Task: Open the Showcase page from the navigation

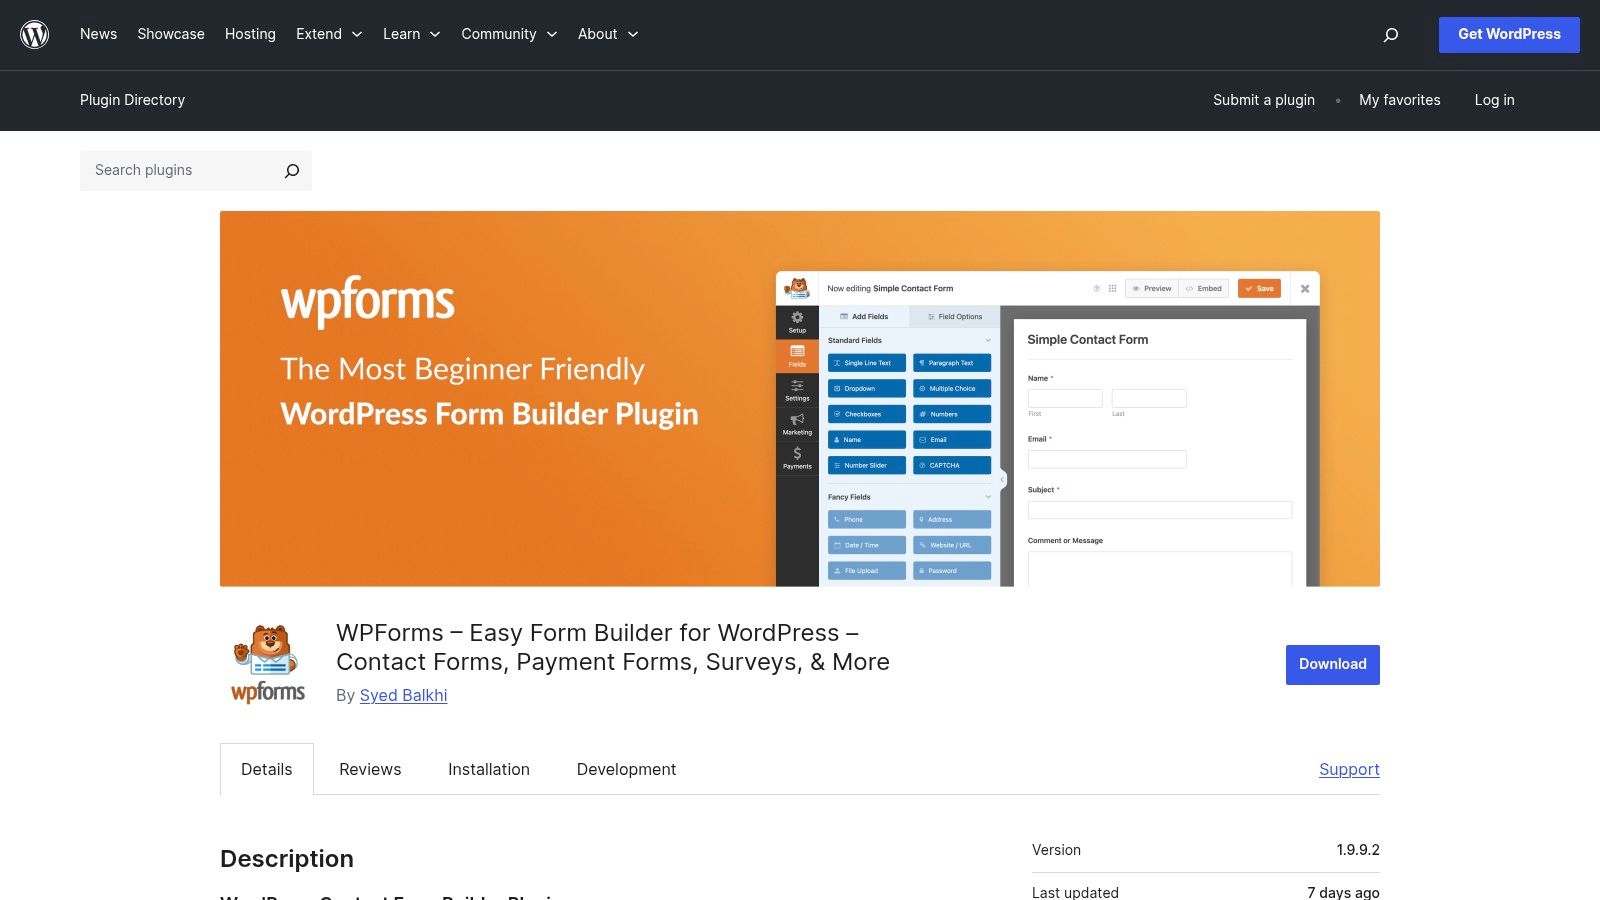Action: (170, 34)
